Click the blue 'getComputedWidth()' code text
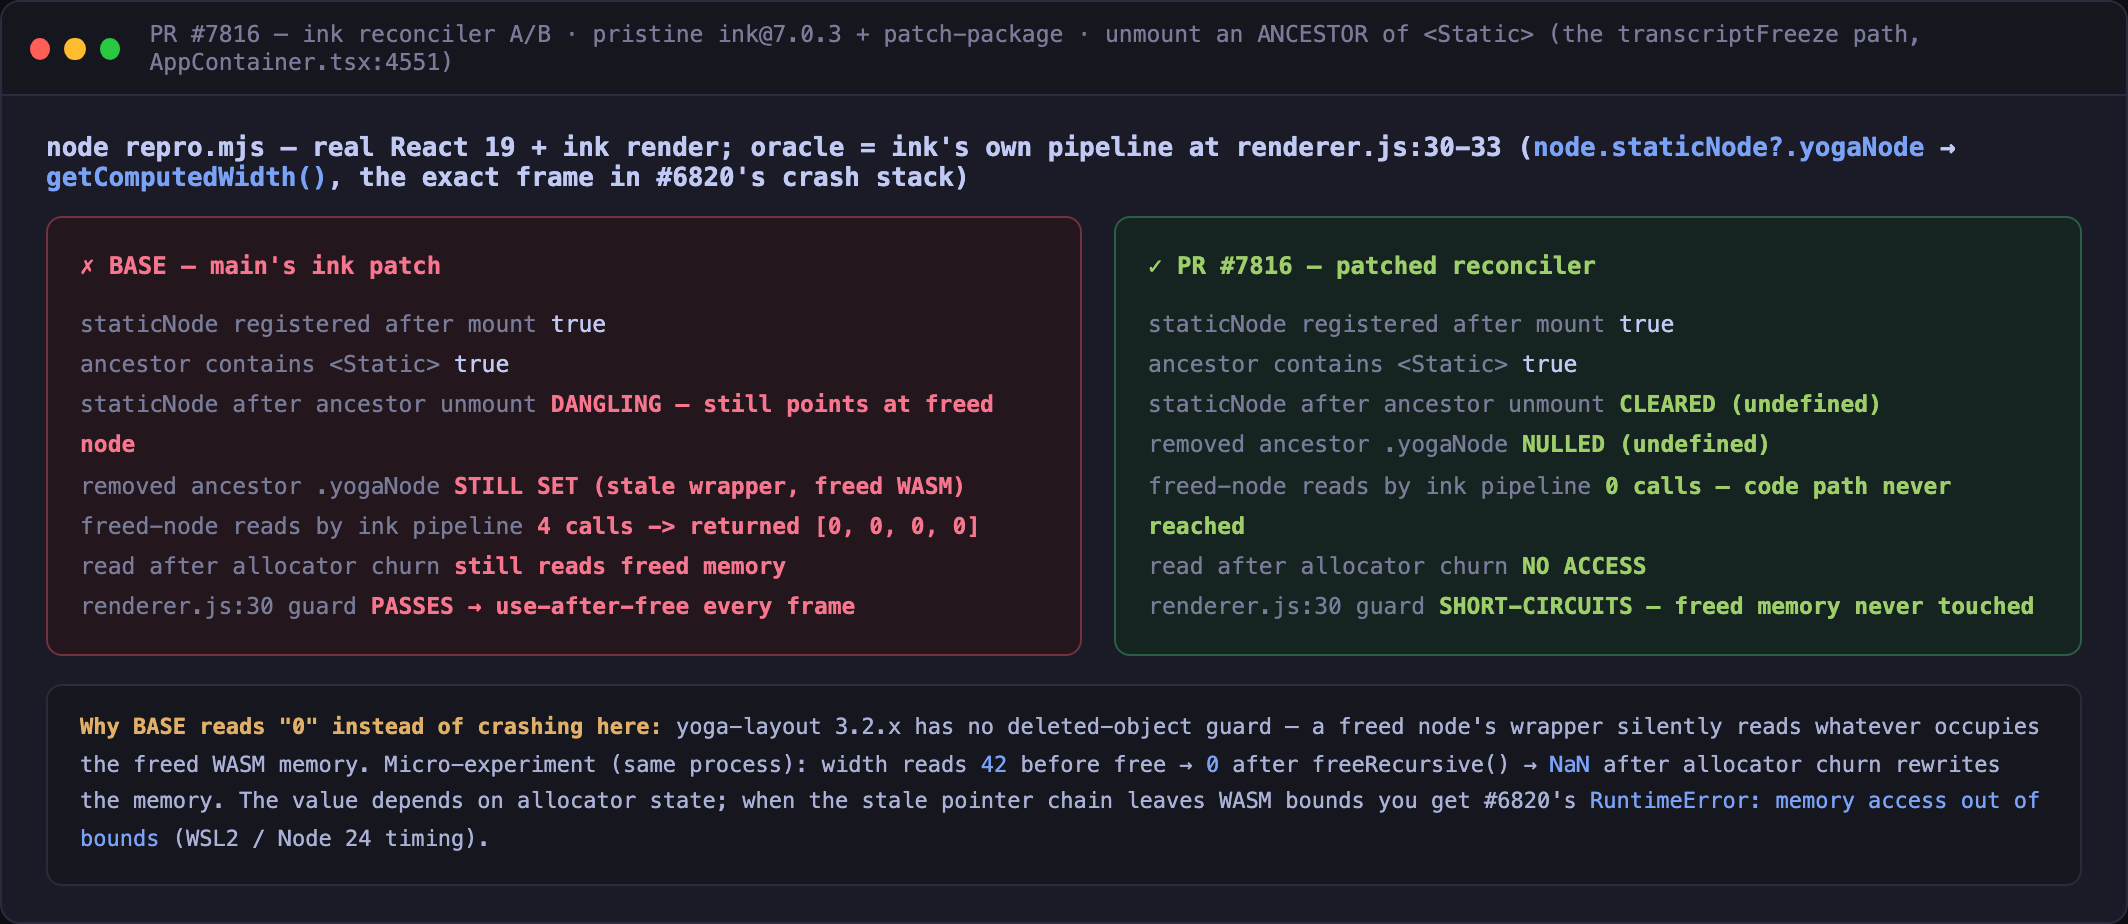Screen dimensions: 2128x924 (x=186, y=178)
